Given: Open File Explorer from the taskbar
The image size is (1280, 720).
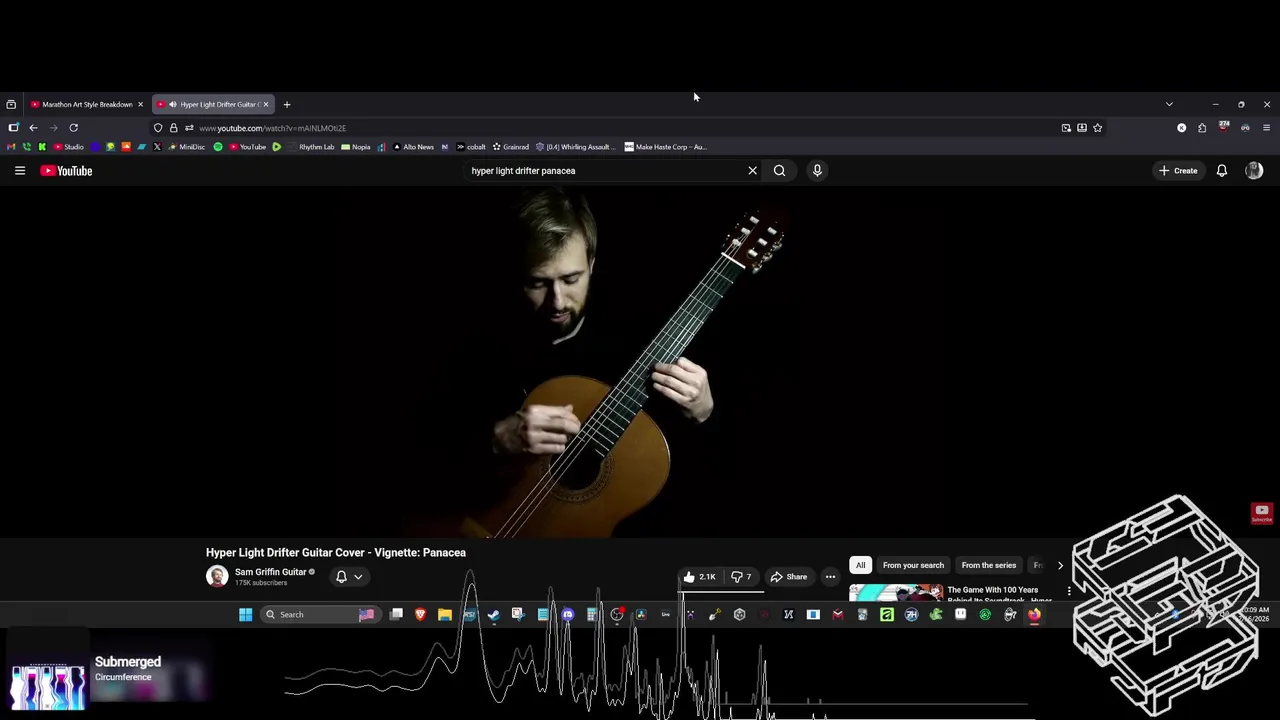Looking at the screenshot, I should tap(445, 614).
